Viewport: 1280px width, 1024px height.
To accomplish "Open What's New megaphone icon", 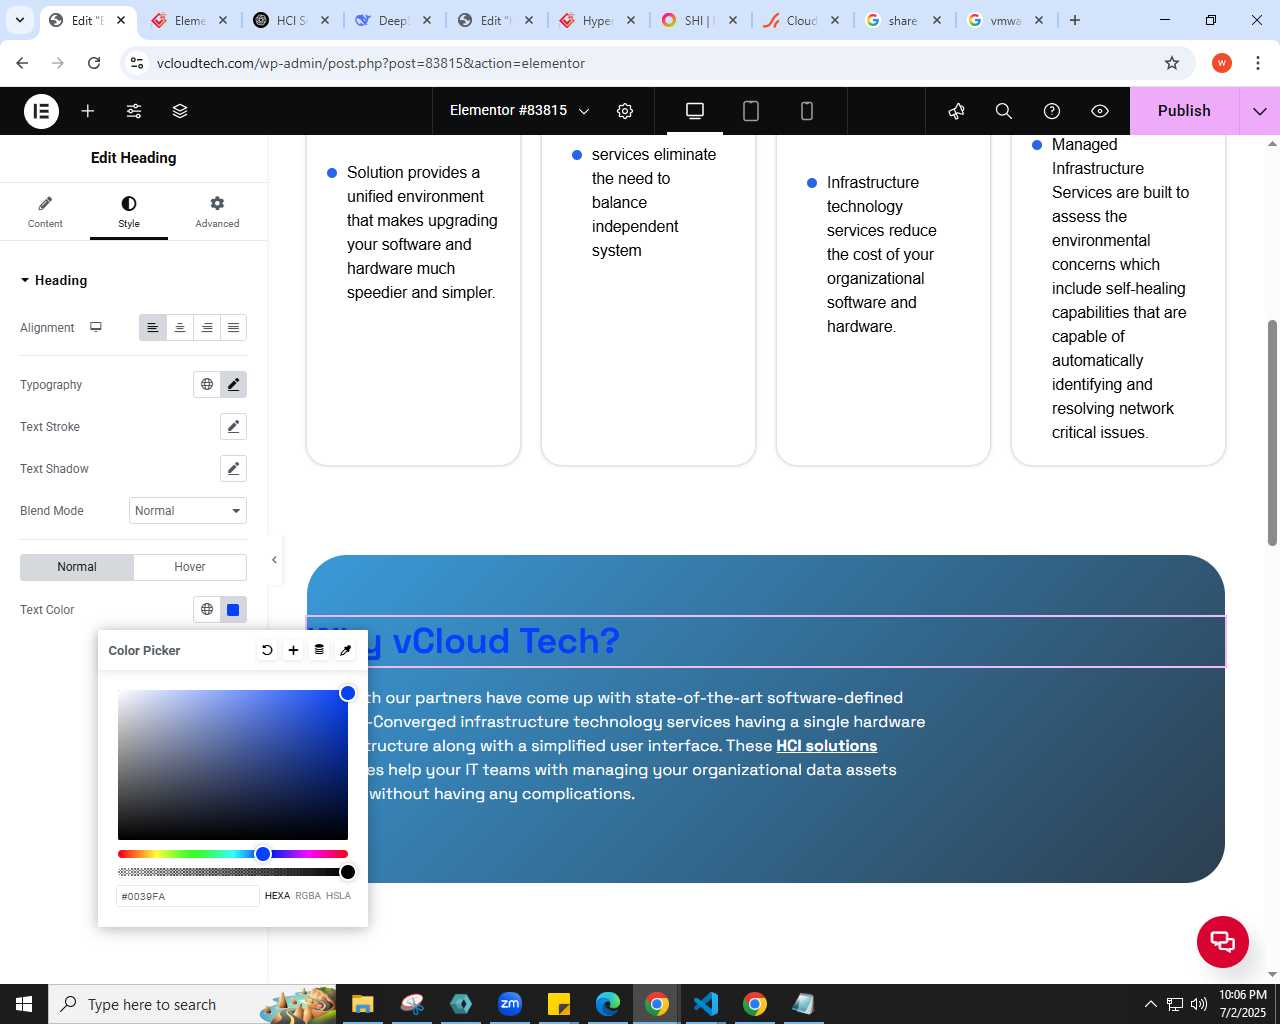I will (957, 111).
